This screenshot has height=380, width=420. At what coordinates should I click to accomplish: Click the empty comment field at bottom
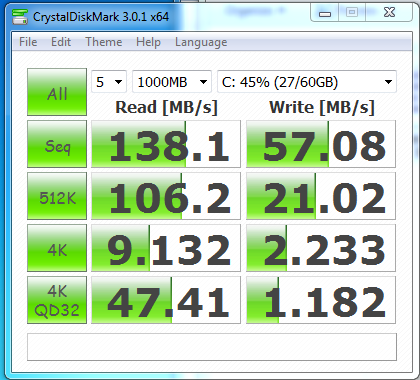click(212, 347)
